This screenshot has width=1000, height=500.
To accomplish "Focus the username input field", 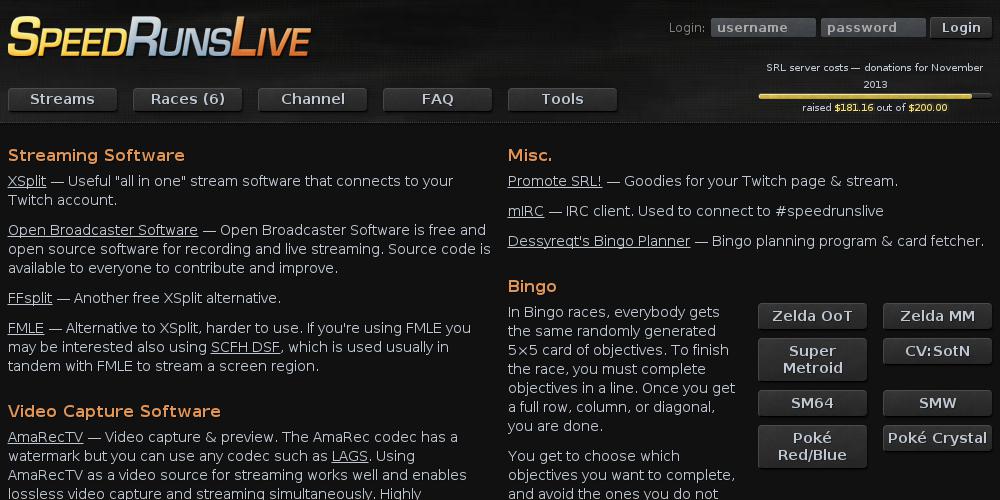I will click(x=763, y=27).
